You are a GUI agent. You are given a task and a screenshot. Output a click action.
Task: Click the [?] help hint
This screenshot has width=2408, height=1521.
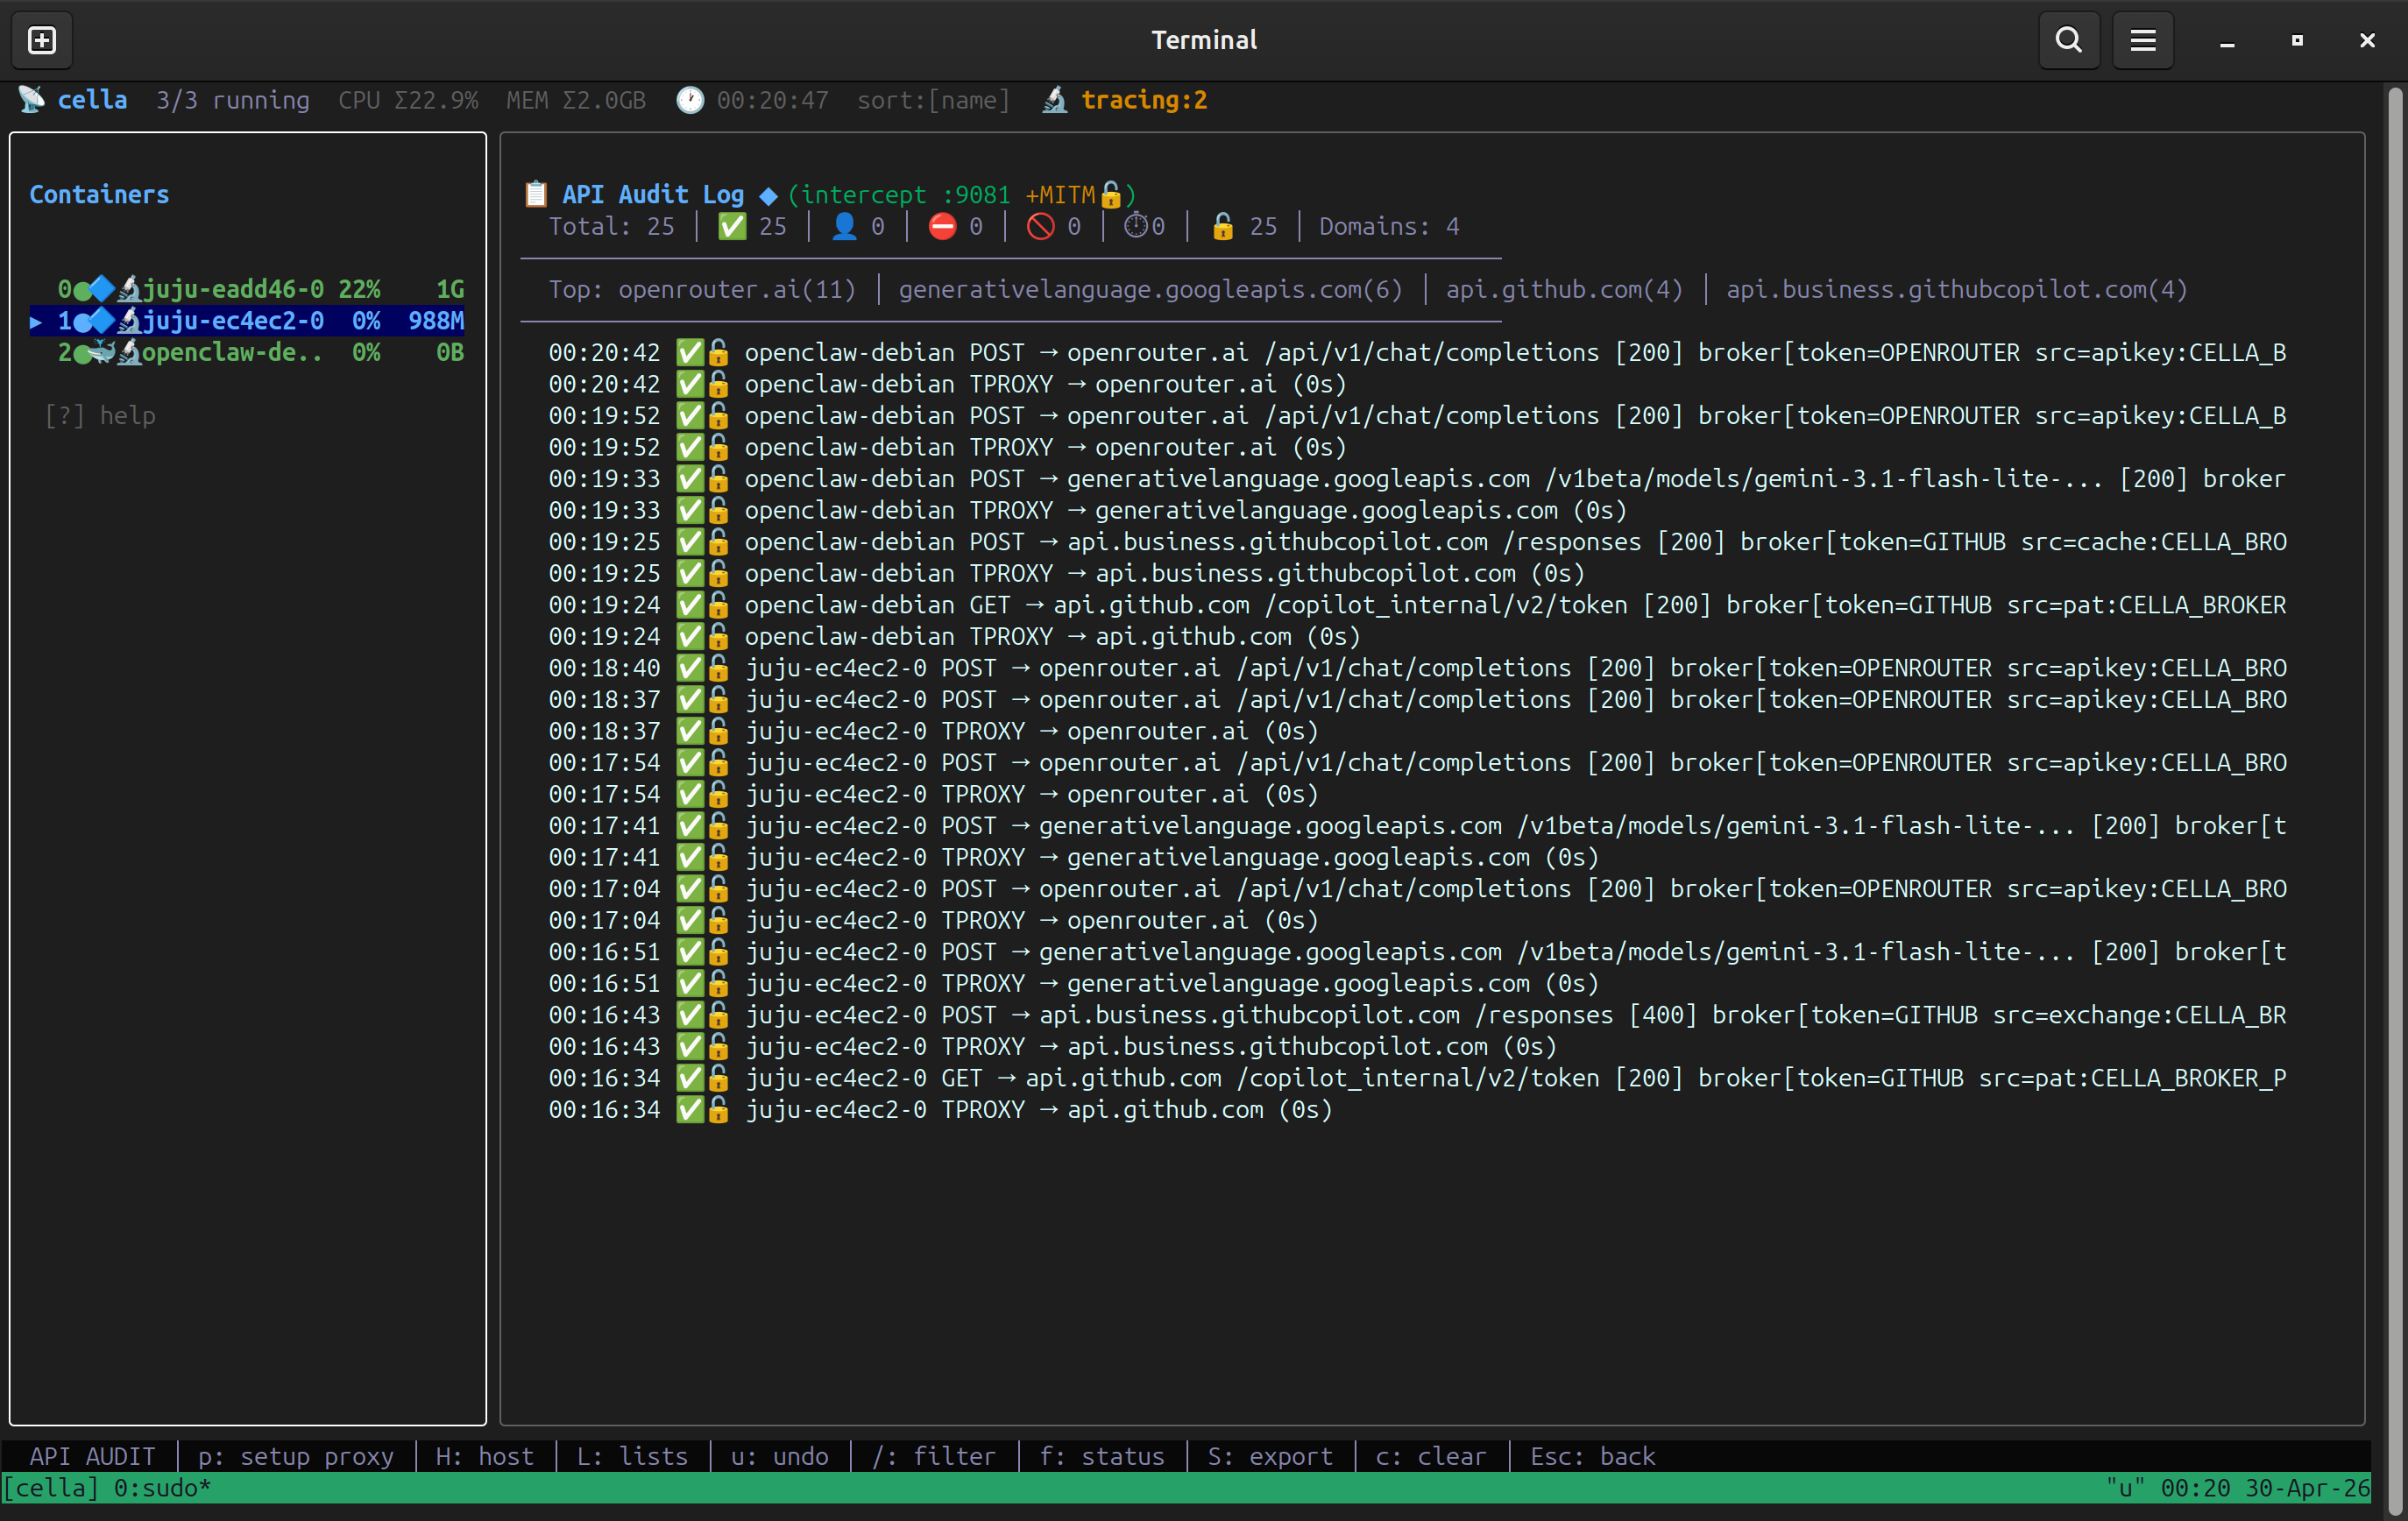[100, 415]
